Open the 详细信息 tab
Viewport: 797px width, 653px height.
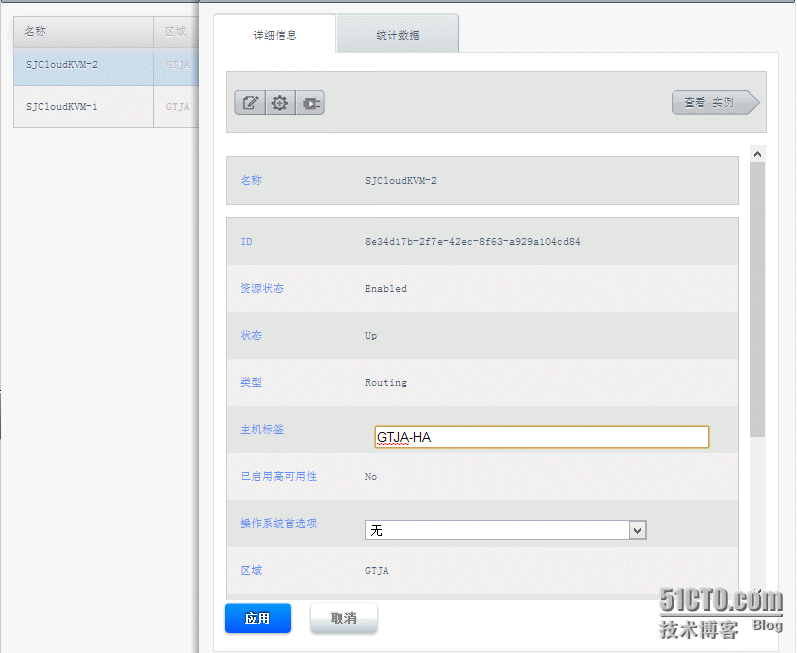tap(274, 35)
